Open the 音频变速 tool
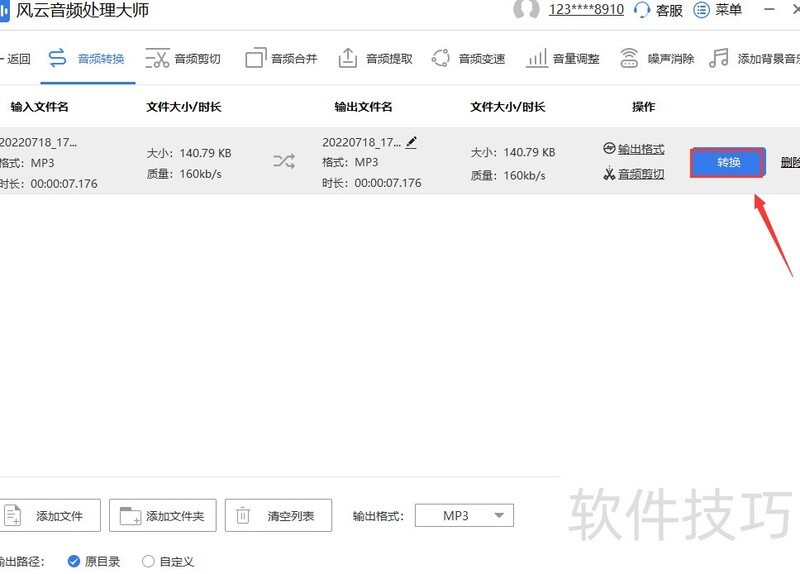Screen dimensions: 800x574 (468, 58)
